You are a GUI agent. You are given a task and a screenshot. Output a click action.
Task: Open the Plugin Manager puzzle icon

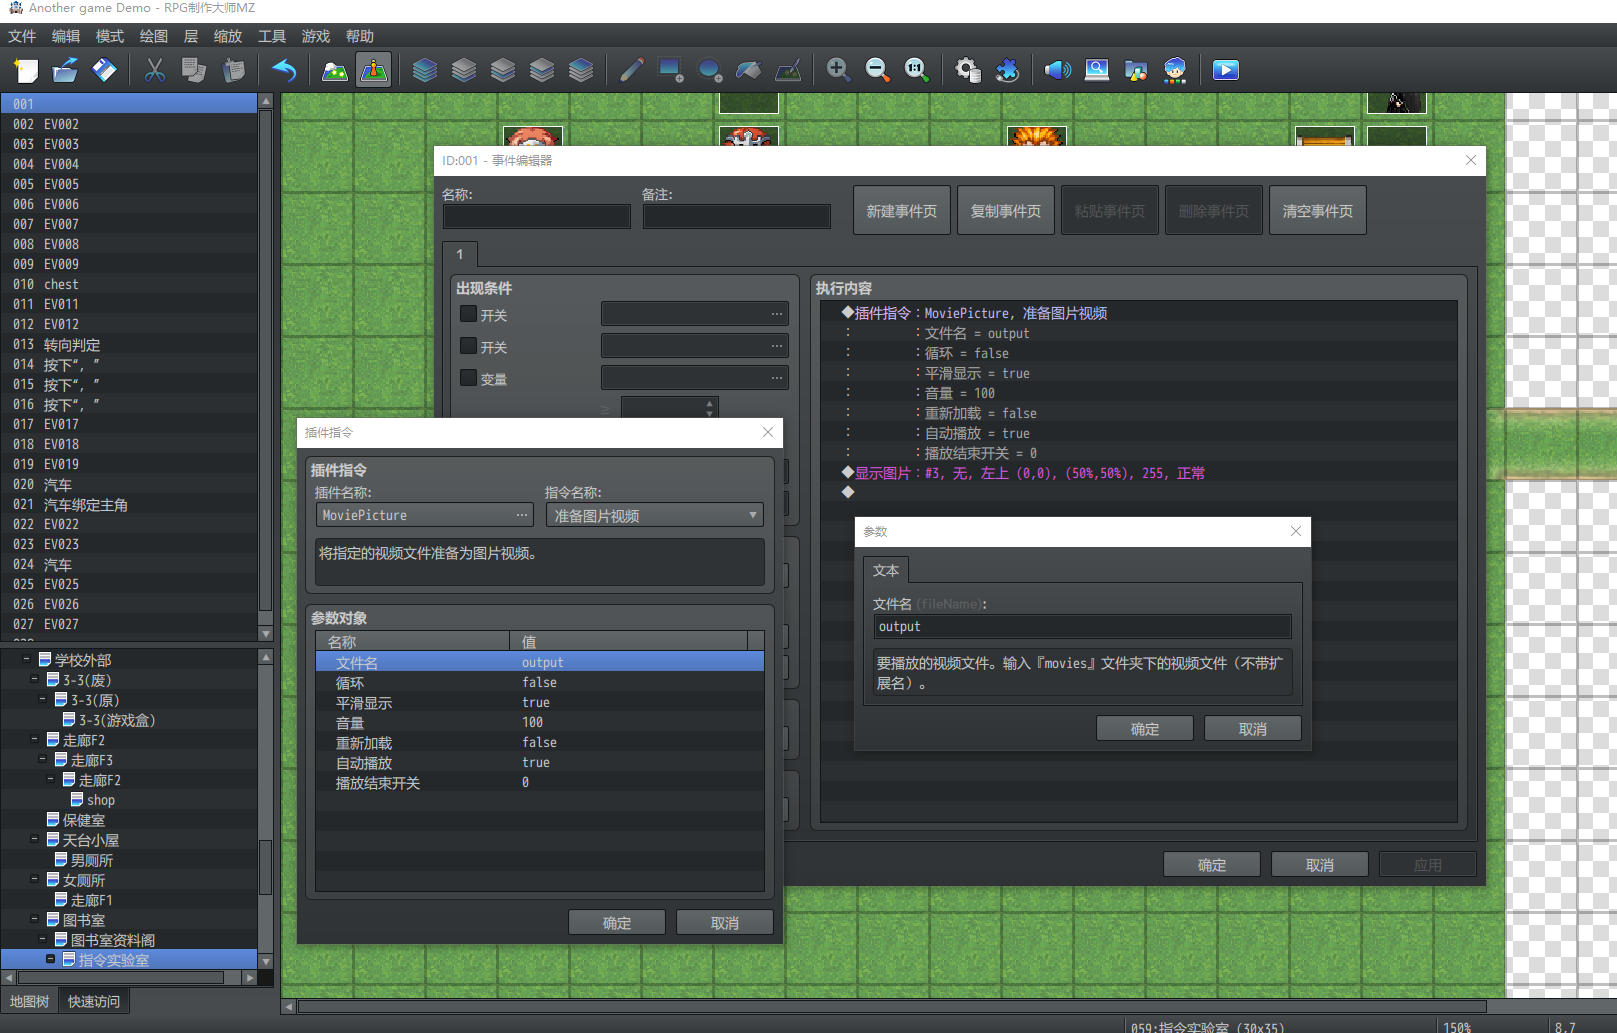tap(1007, 70)
